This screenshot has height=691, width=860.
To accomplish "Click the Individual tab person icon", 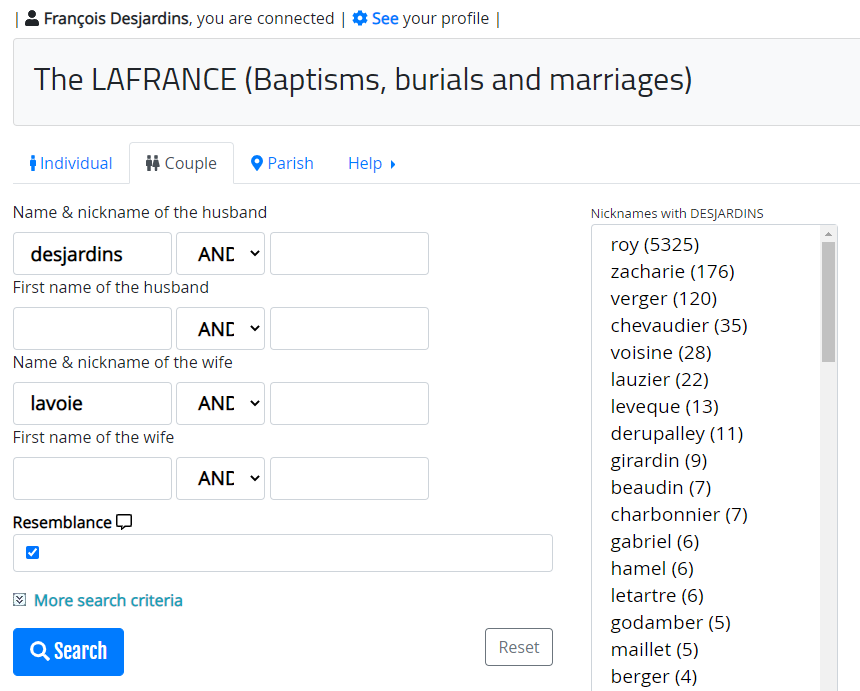I will [x=33, y=163].
